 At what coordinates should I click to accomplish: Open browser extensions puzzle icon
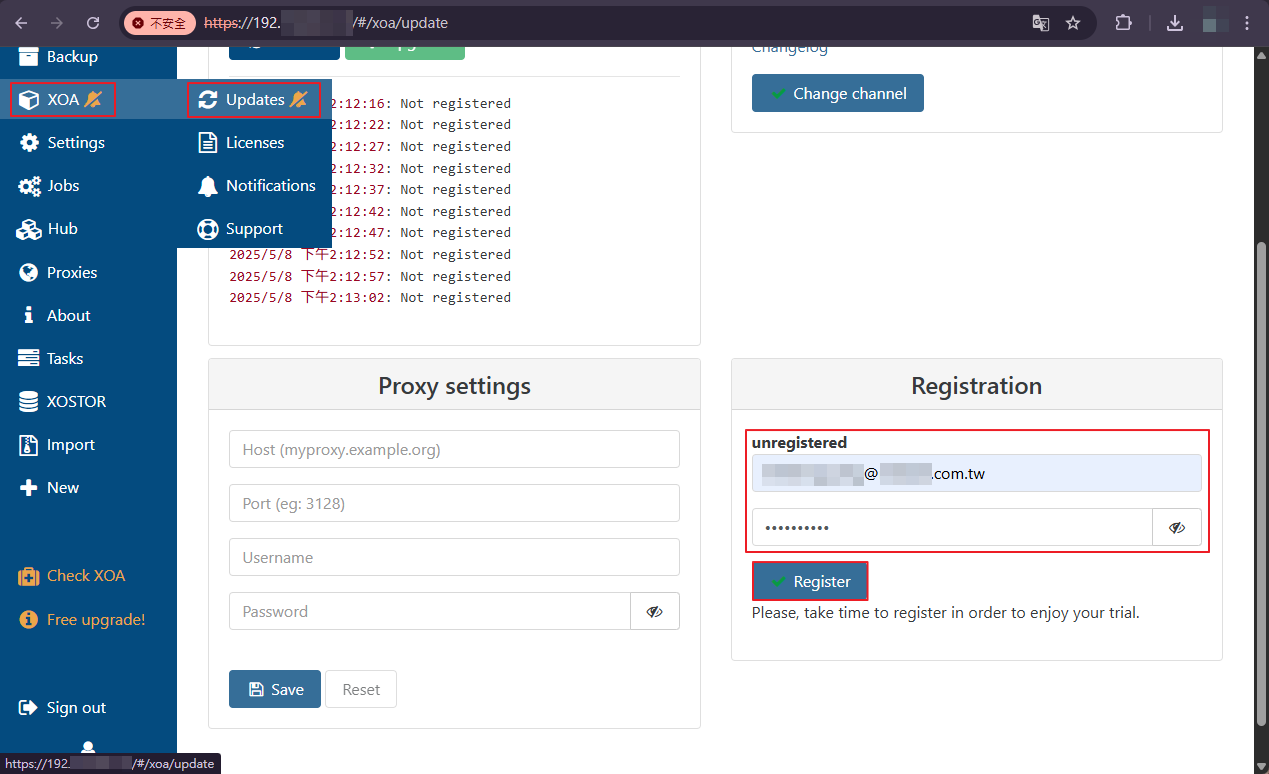pyautogui.click(x=1123, y=22)
